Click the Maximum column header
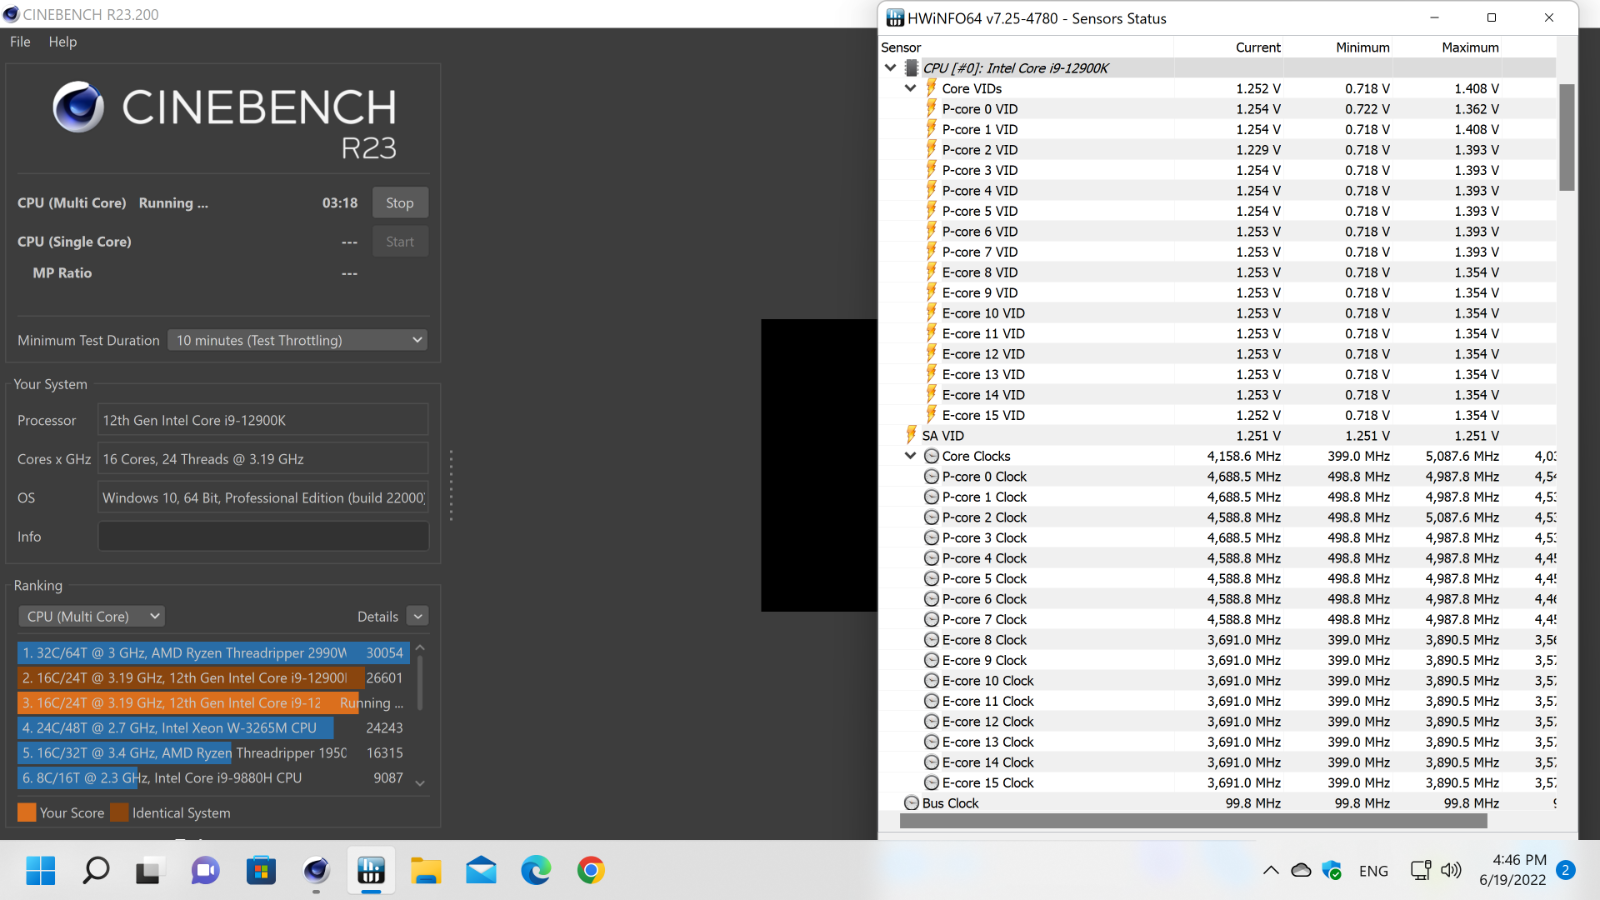 click(1470, 47)
